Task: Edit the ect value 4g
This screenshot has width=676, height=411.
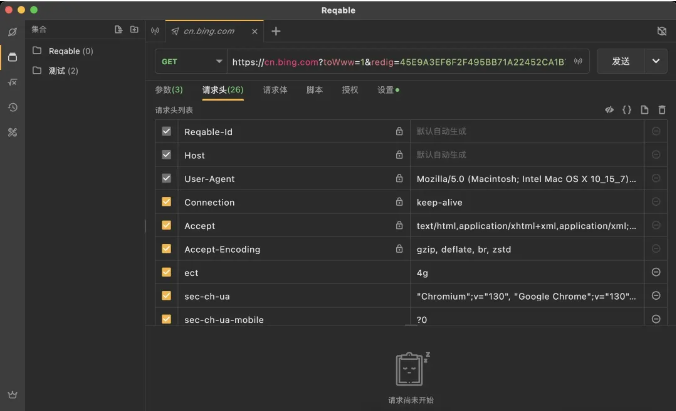Action: click(527, 272)
